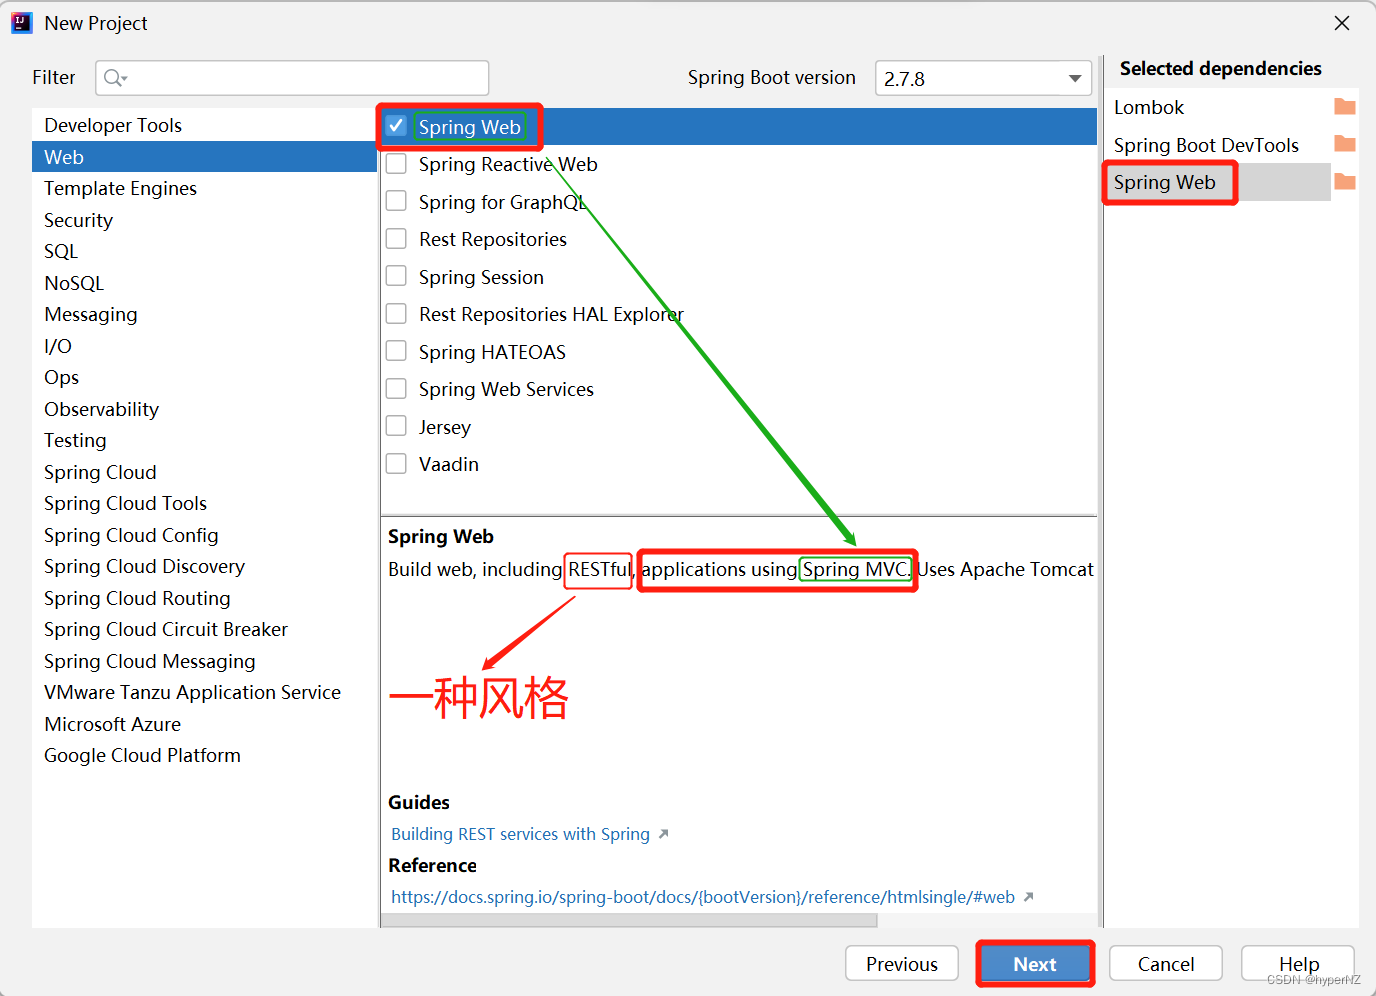The height and width of the screenshot is (996, 1376).
Task: Open the docs.spring.io reference link
Action: [703, 897]
